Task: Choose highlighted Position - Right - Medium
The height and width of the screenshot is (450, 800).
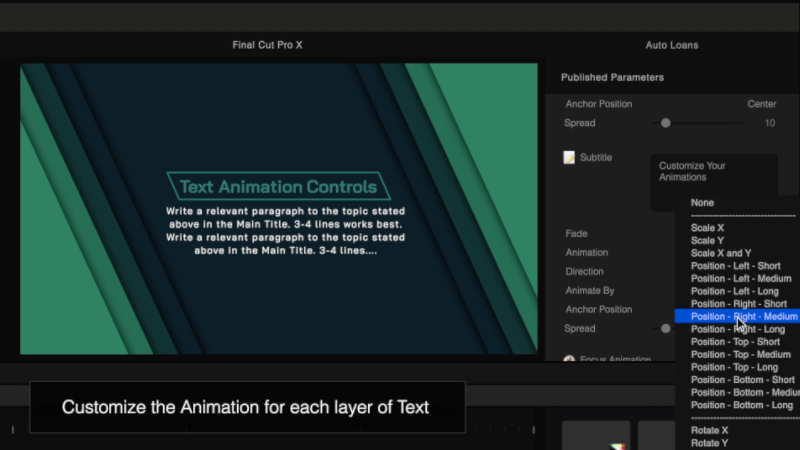Action: [x=737, y=316]
